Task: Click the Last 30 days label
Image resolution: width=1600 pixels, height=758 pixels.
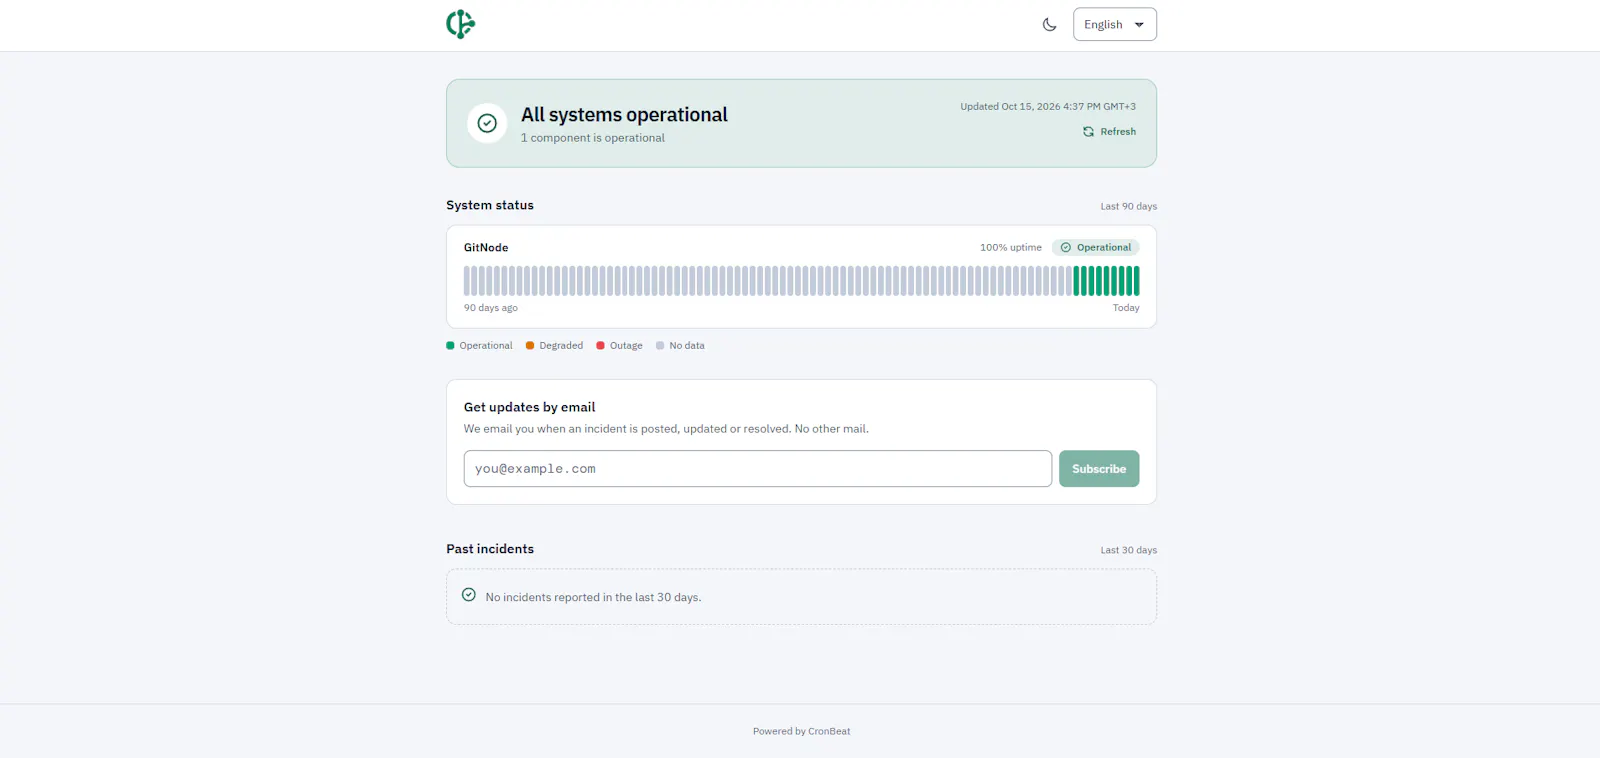Action: (1129, 551)
